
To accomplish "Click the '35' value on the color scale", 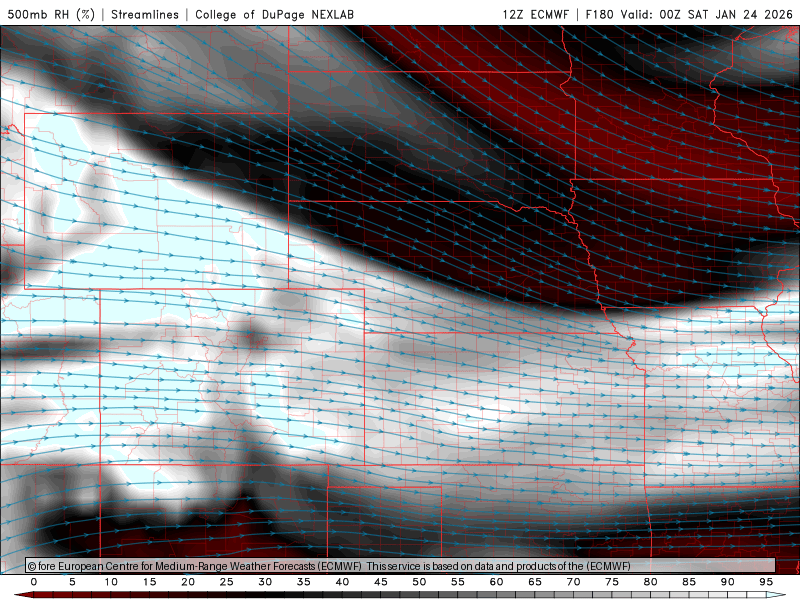I will click(304, 582).
